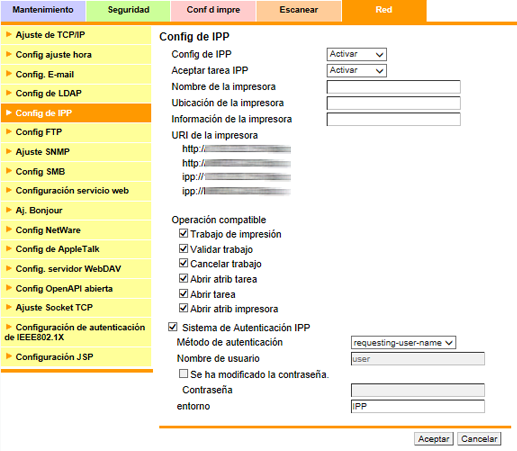The width and height of the screenshot is (517, 451).
Task: Disable Sistema de Autenticación IPP checkbox
Action: coord(173,327)
